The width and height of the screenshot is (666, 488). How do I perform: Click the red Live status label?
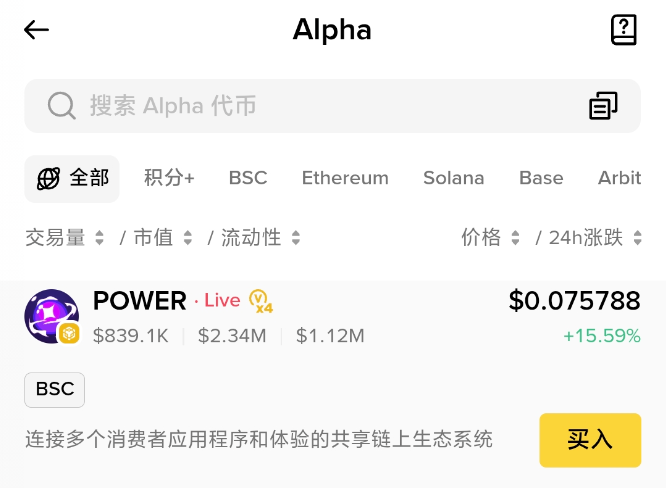pos(222,301)
